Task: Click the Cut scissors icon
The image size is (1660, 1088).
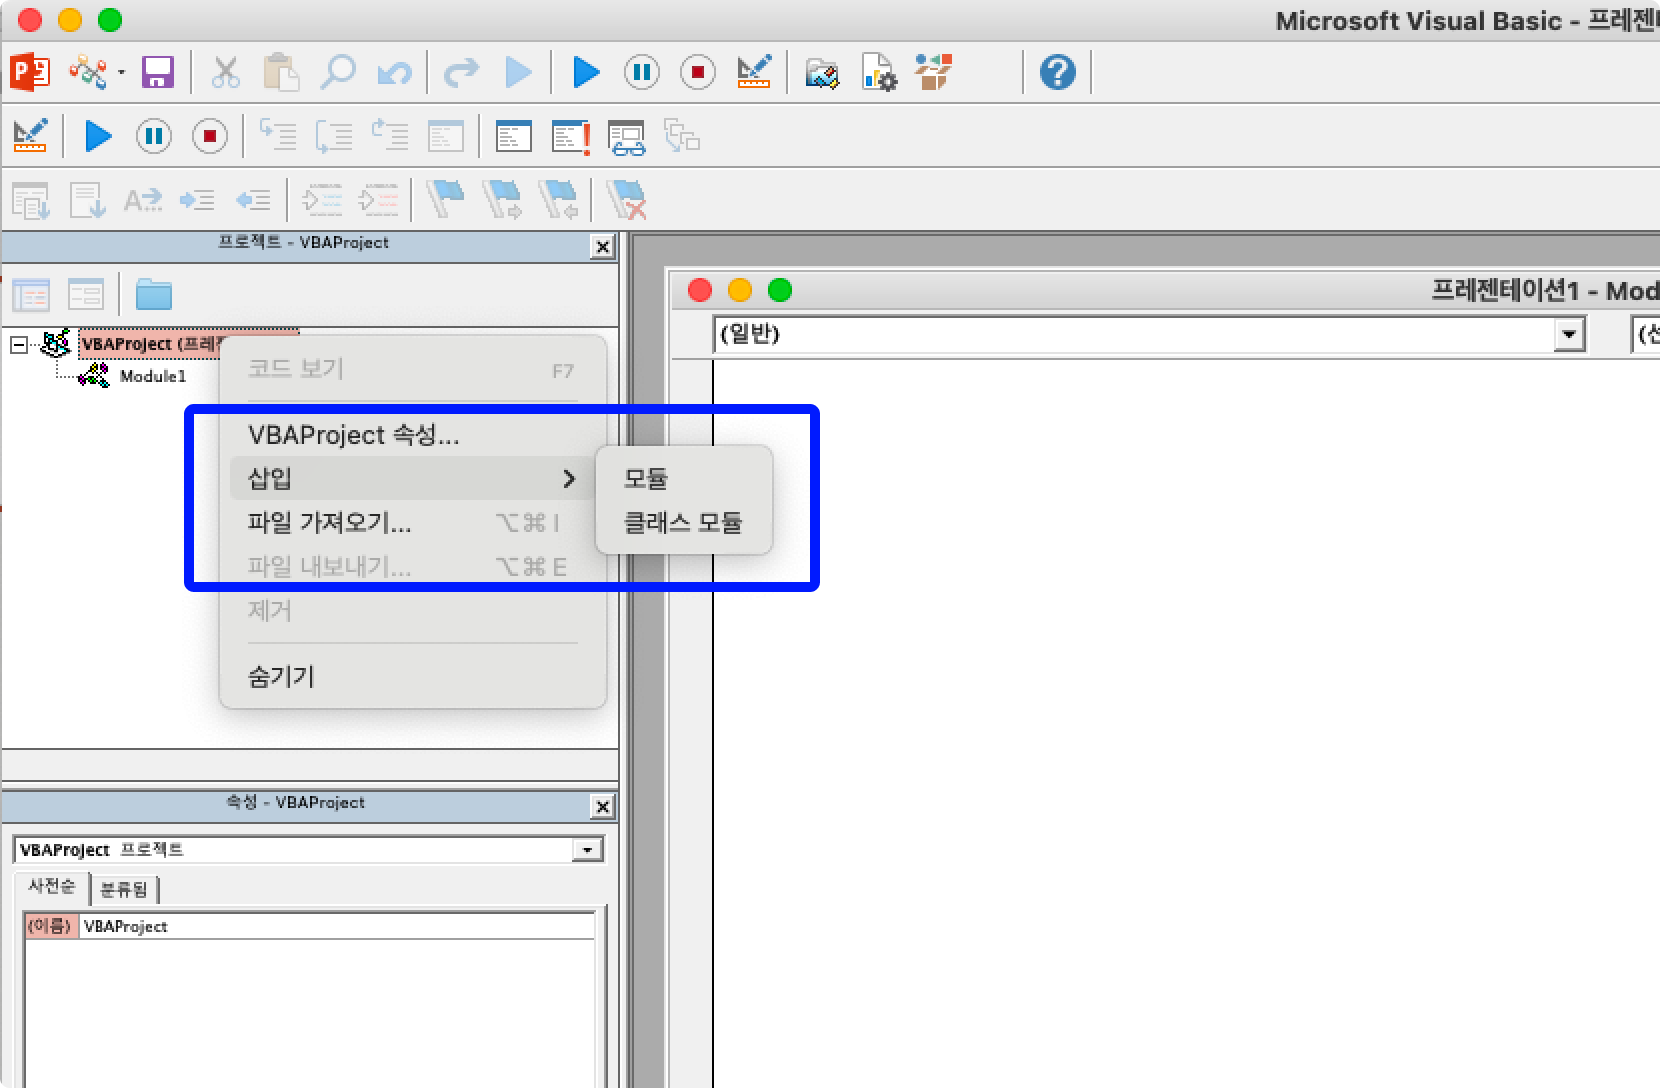Action: click(x=225, y=72)
